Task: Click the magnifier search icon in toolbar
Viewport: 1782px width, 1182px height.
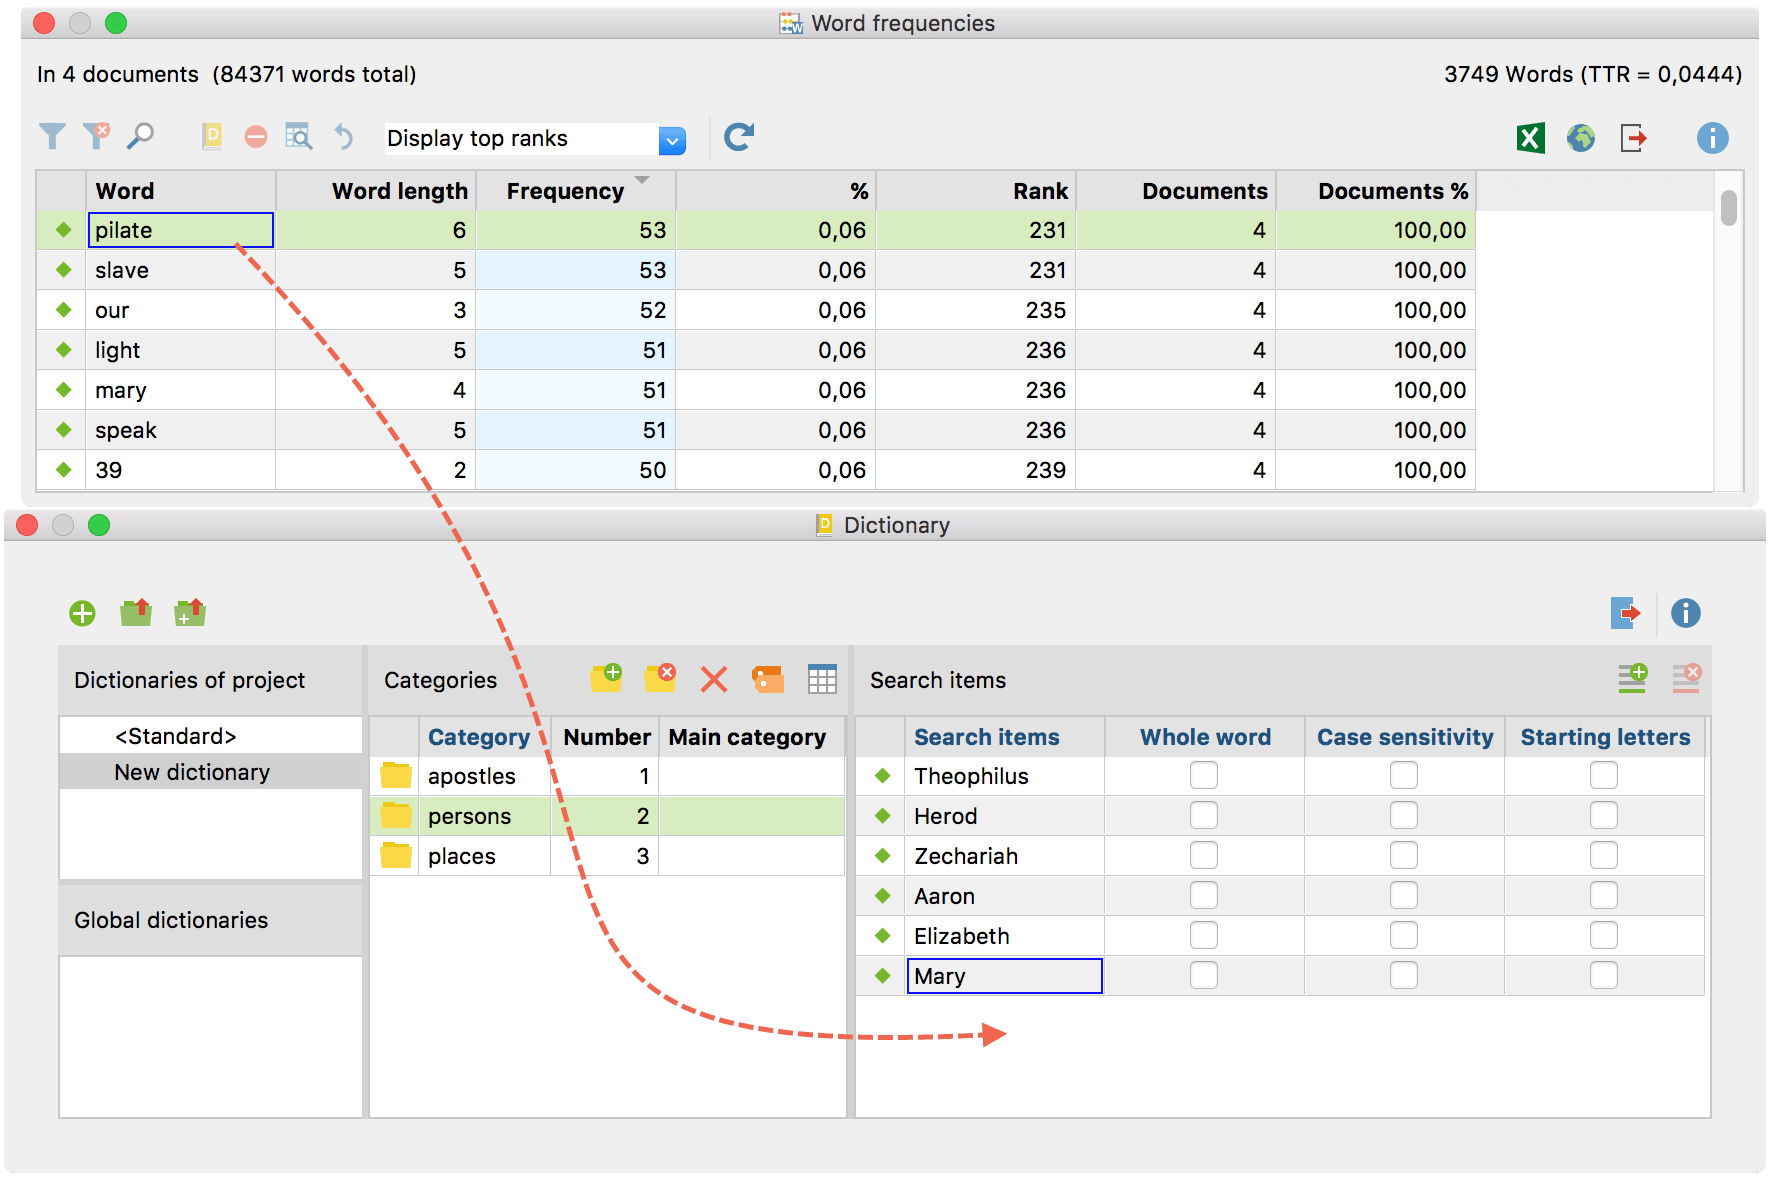Action: 141,136
